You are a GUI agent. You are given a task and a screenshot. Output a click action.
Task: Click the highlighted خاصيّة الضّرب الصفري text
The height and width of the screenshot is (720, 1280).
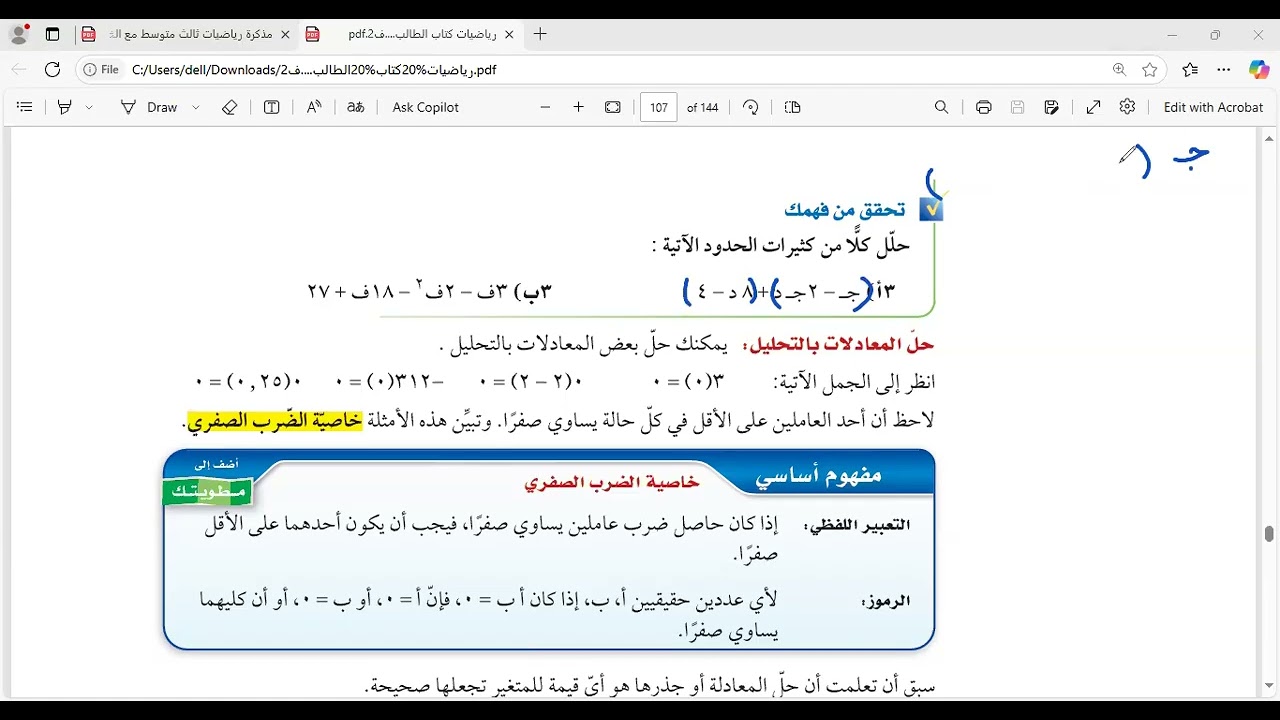pos(275,420)
